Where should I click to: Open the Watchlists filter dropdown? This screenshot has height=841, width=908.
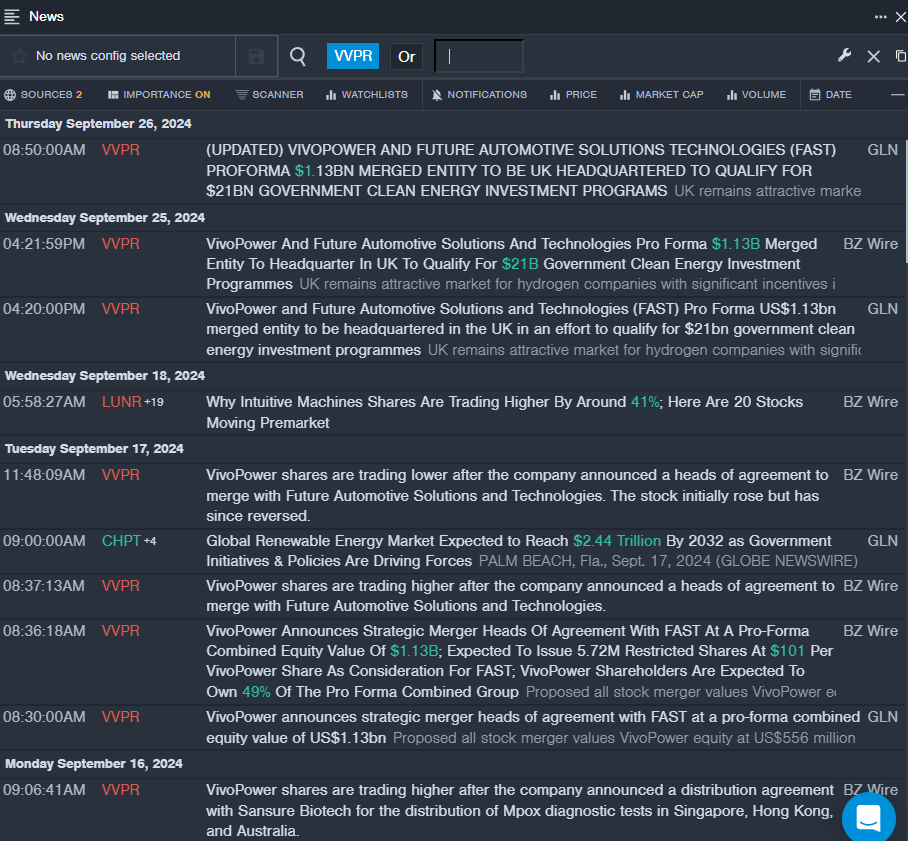point(366,95)
